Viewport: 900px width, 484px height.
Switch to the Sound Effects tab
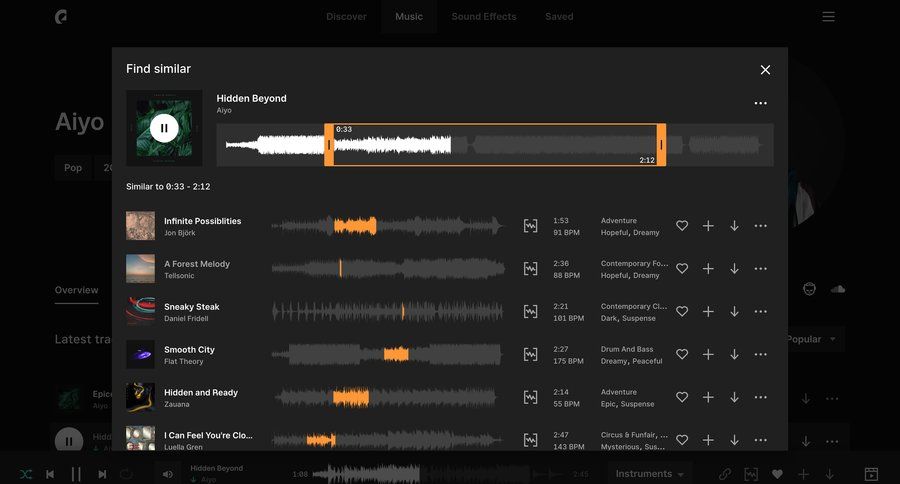point(484,17)
